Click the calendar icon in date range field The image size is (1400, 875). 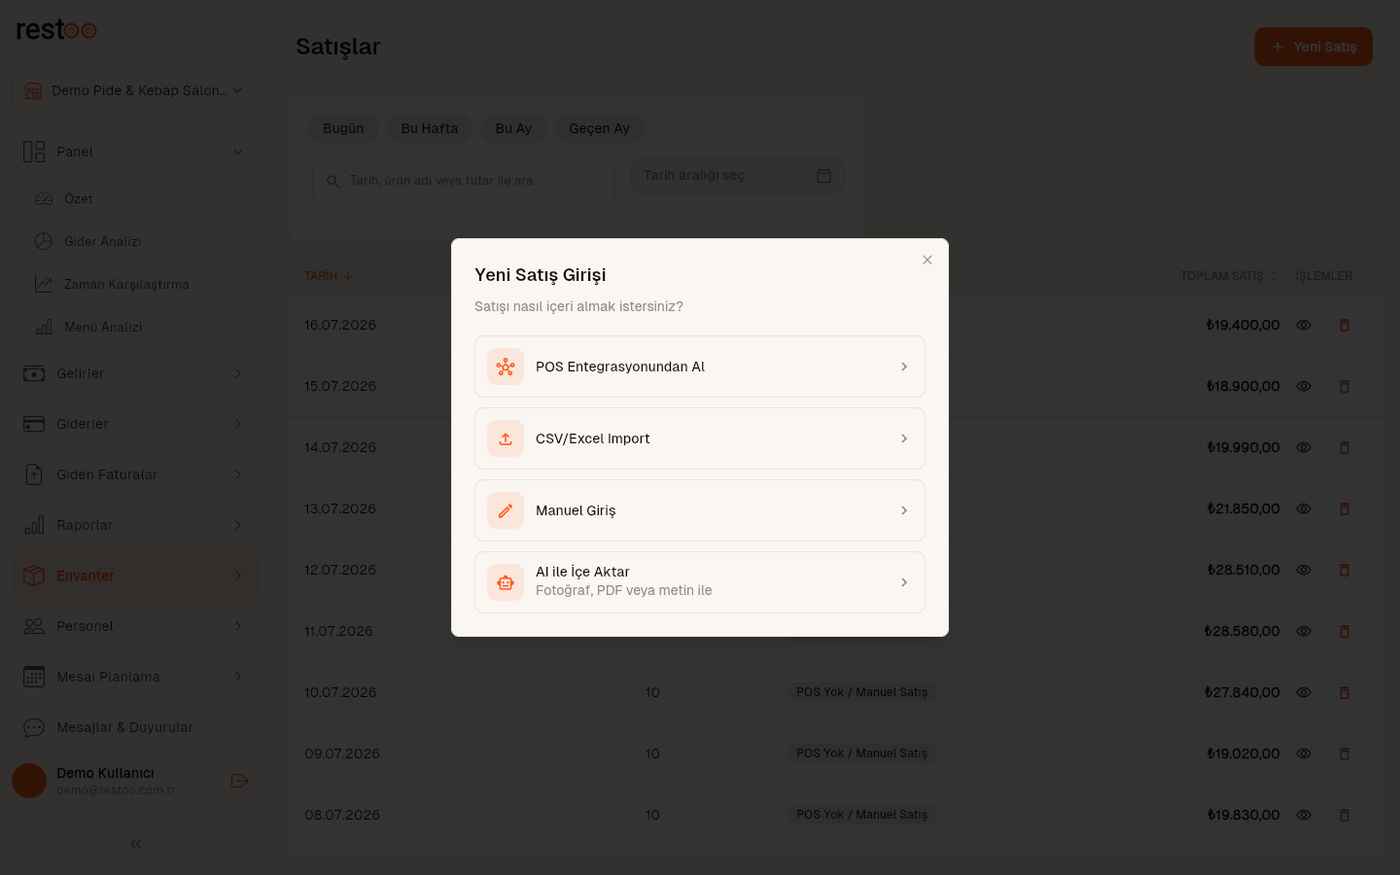click(824, 176)
